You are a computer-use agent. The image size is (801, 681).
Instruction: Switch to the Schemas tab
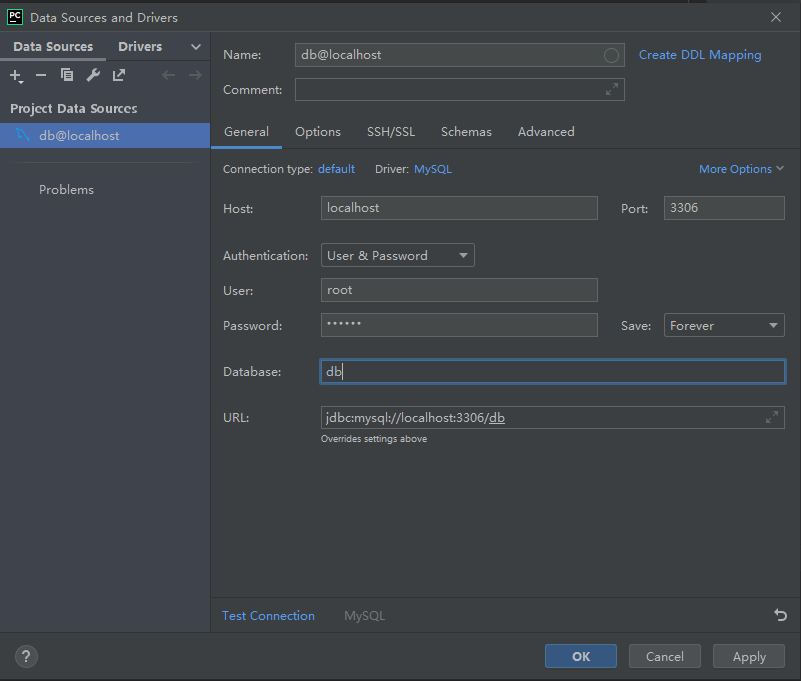466,132
